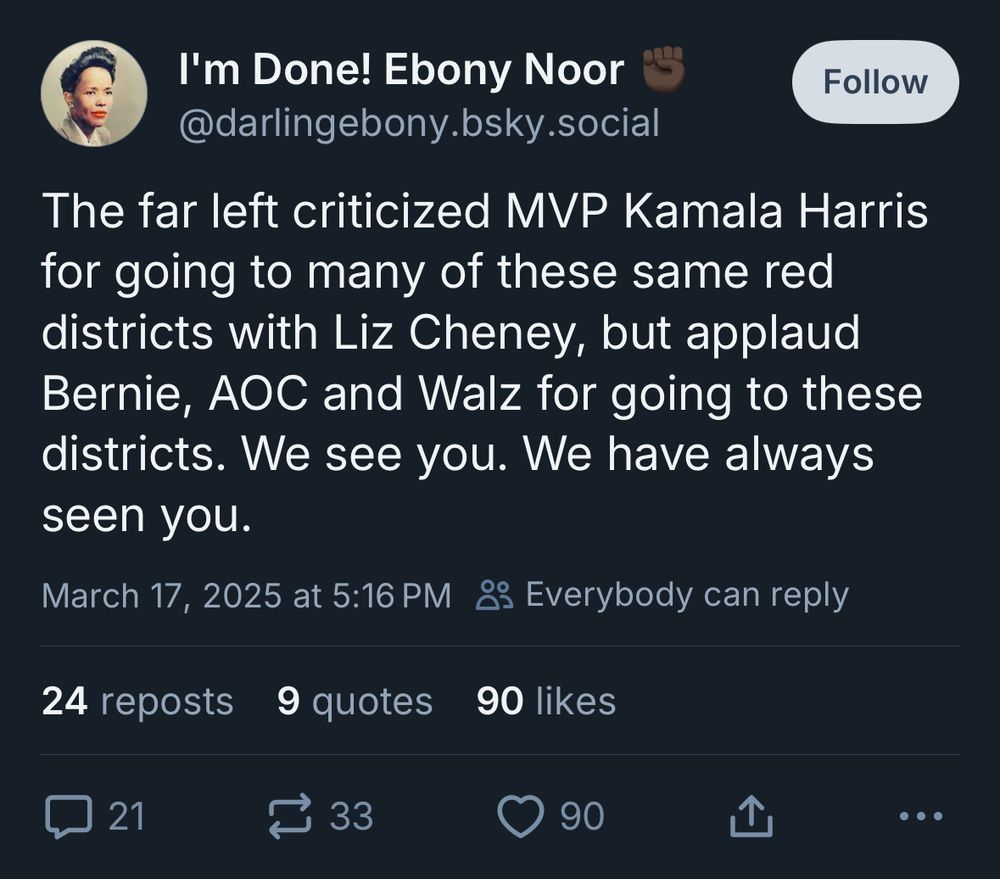1000x879 pixels.
Task: Click the repost count number 33
Action: pos(351,817)
